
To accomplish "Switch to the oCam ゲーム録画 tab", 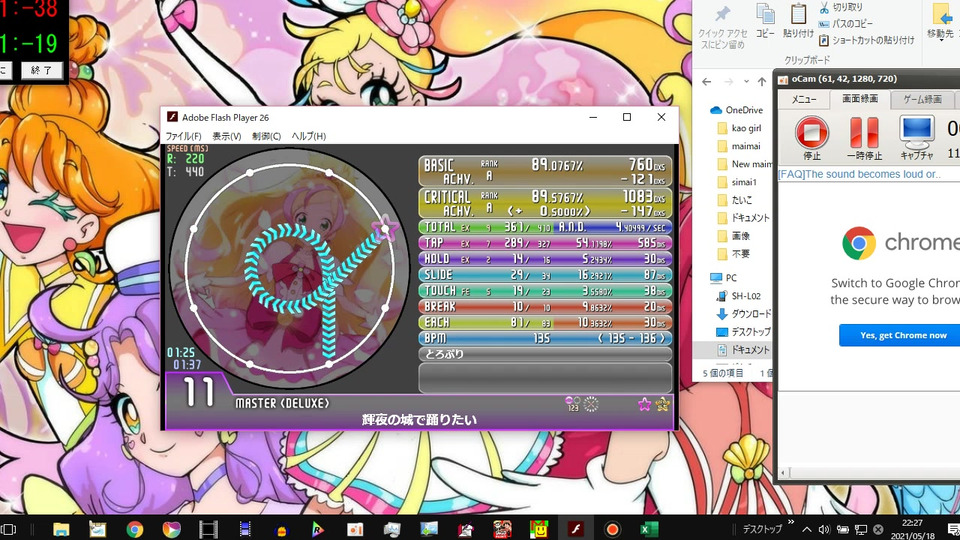I will pyautogui.click(x=922, y=99).
